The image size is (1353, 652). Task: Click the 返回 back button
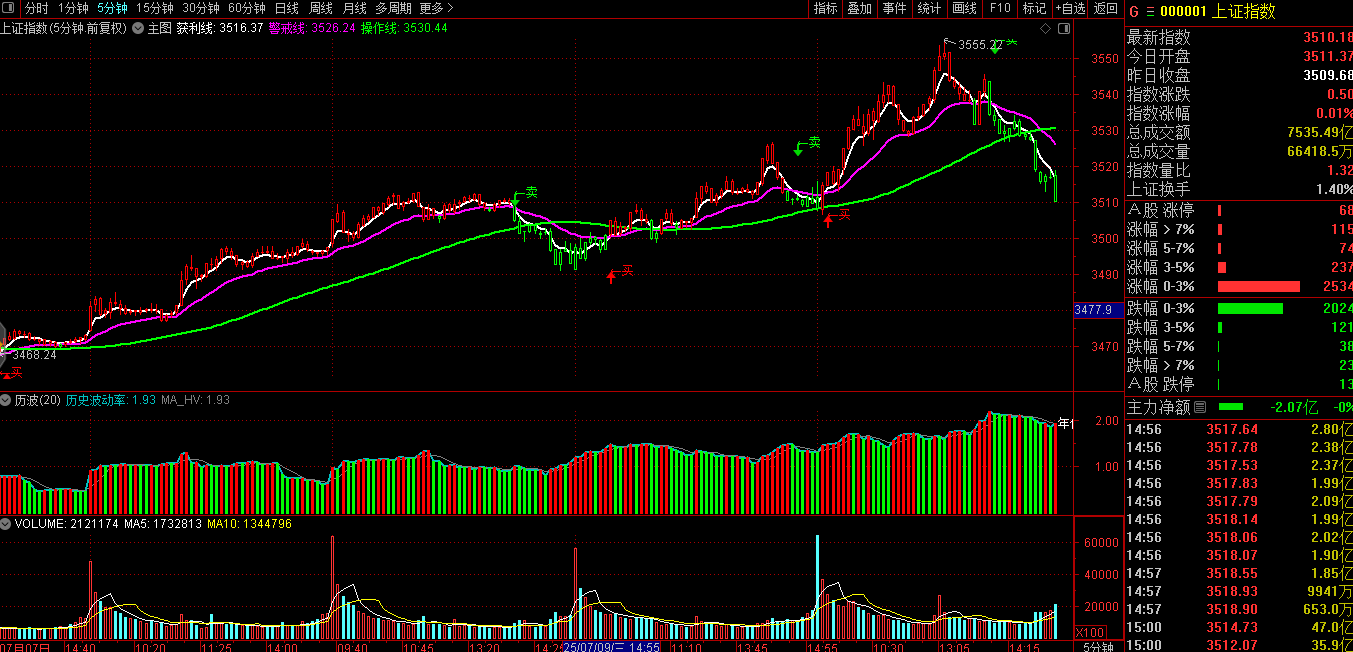[x=1106, y=8]
